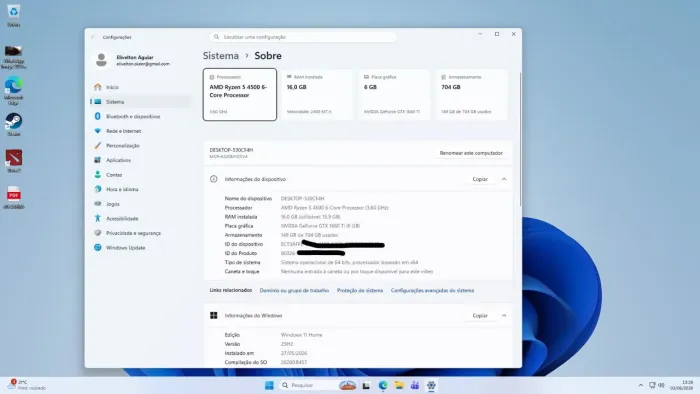
Task: Click the Acessibilidade icon
Action: 98,218
